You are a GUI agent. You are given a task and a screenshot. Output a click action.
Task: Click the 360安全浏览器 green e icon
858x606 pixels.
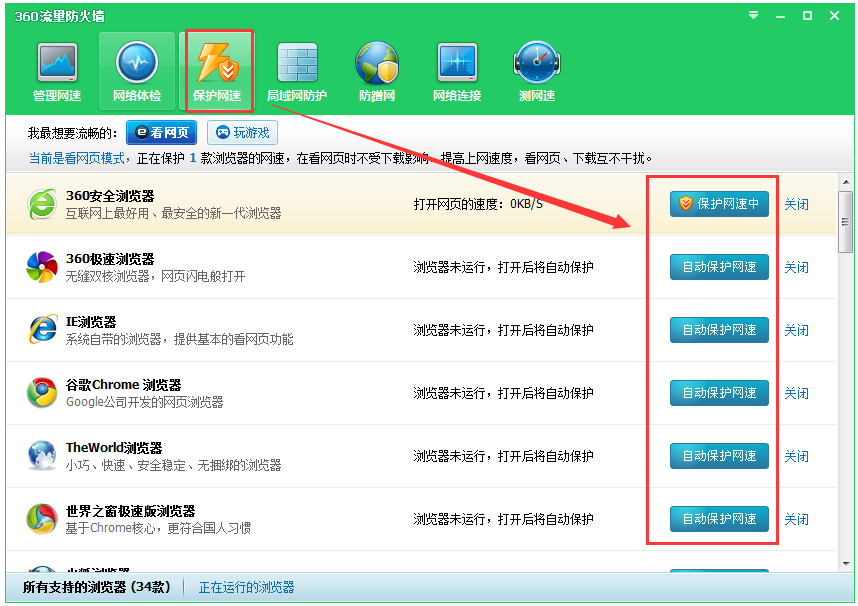[42, 204]
